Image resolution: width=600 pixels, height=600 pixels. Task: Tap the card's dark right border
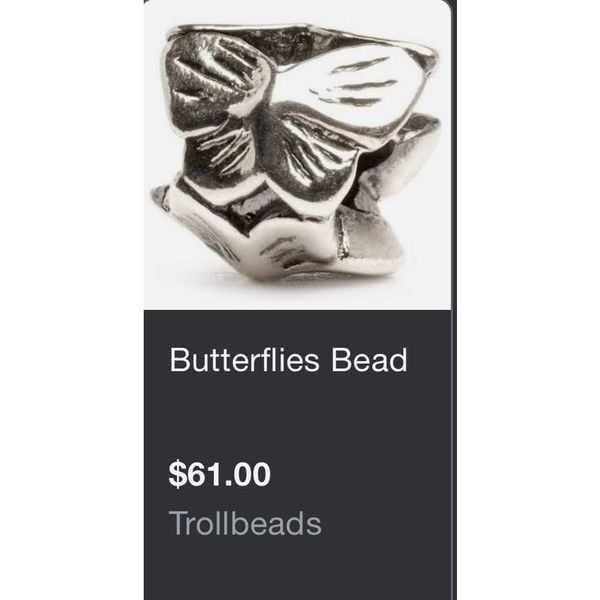(x=454, y=302)
